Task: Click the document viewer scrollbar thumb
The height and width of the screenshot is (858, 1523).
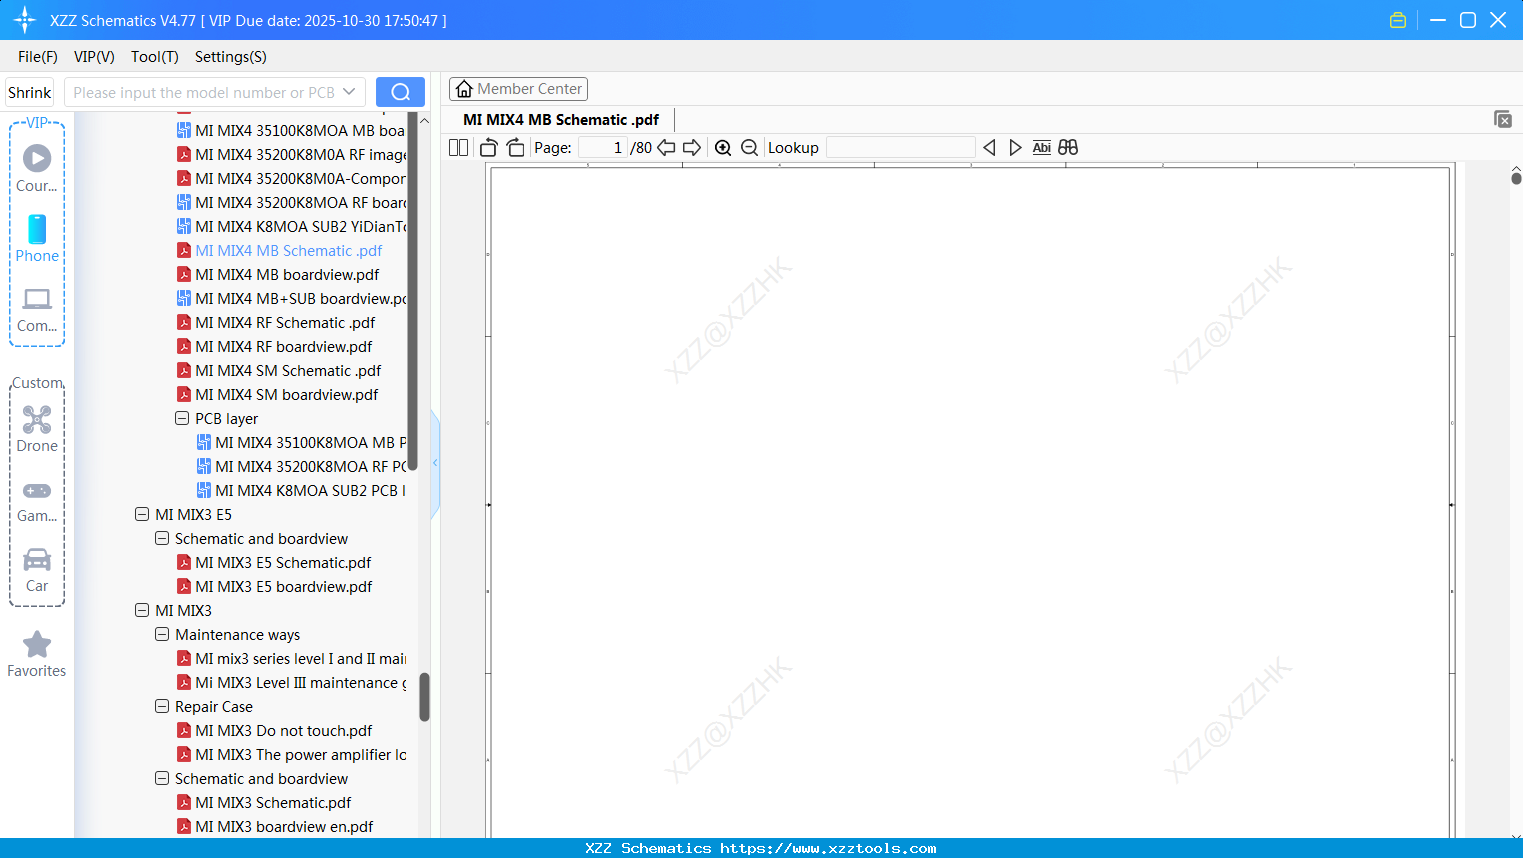Action: coord(1516,178)
